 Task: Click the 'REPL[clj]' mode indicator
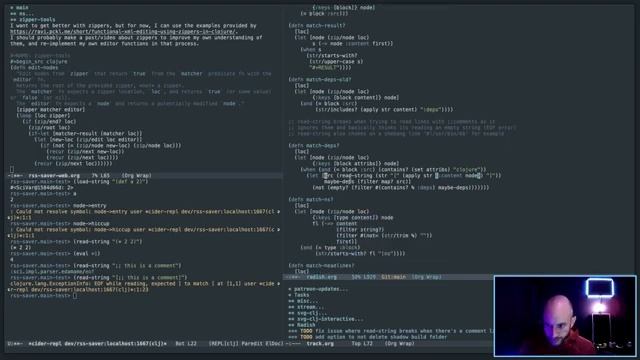(224, 344)
